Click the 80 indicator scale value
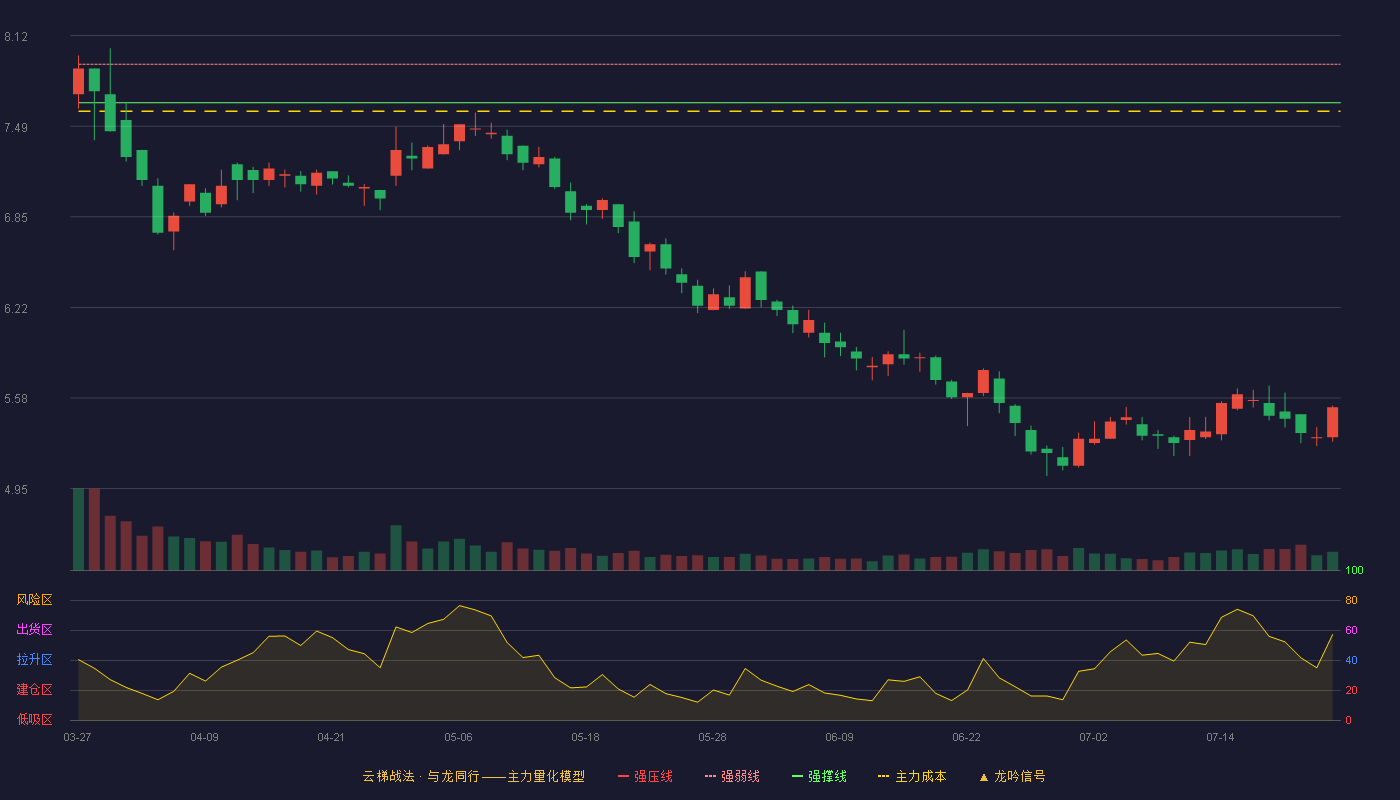 1351,601
